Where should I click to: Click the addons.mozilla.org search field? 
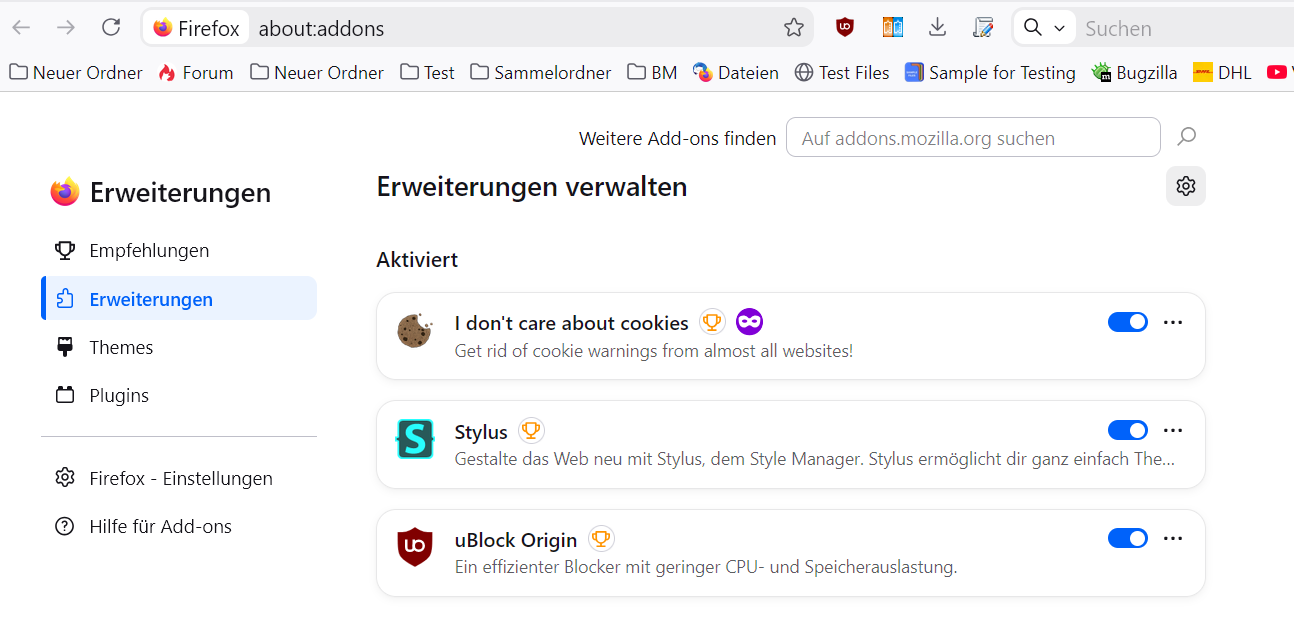(973, 138)
